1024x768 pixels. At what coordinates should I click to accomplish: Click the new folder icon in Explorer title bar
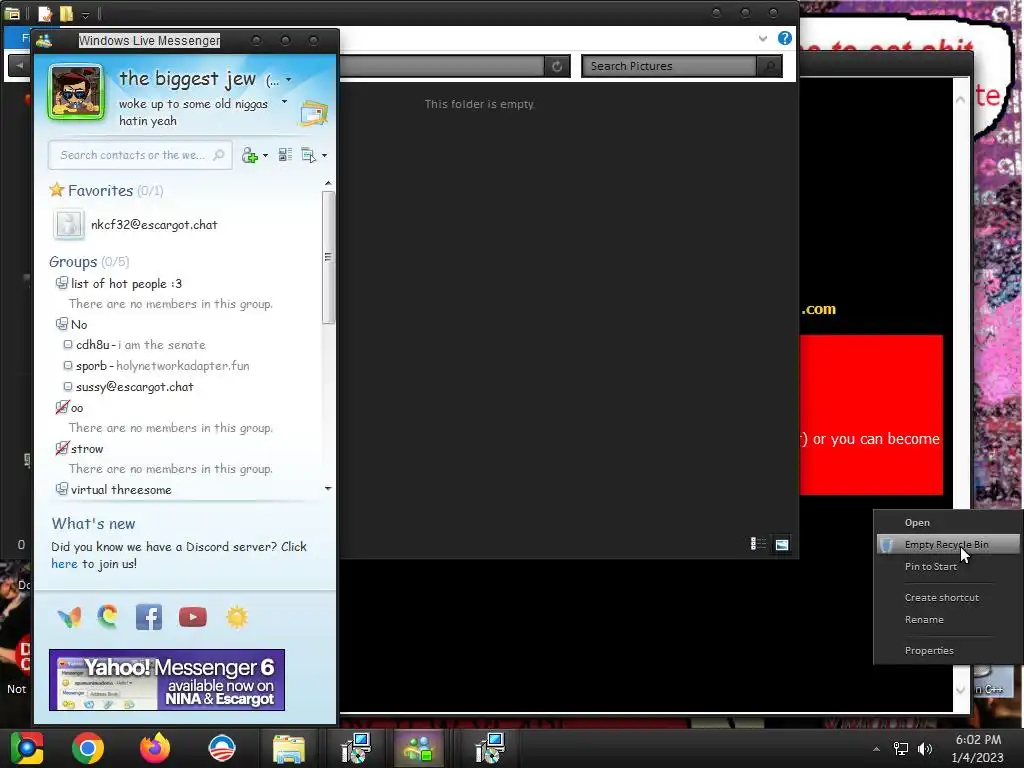[x=66, y=13]
